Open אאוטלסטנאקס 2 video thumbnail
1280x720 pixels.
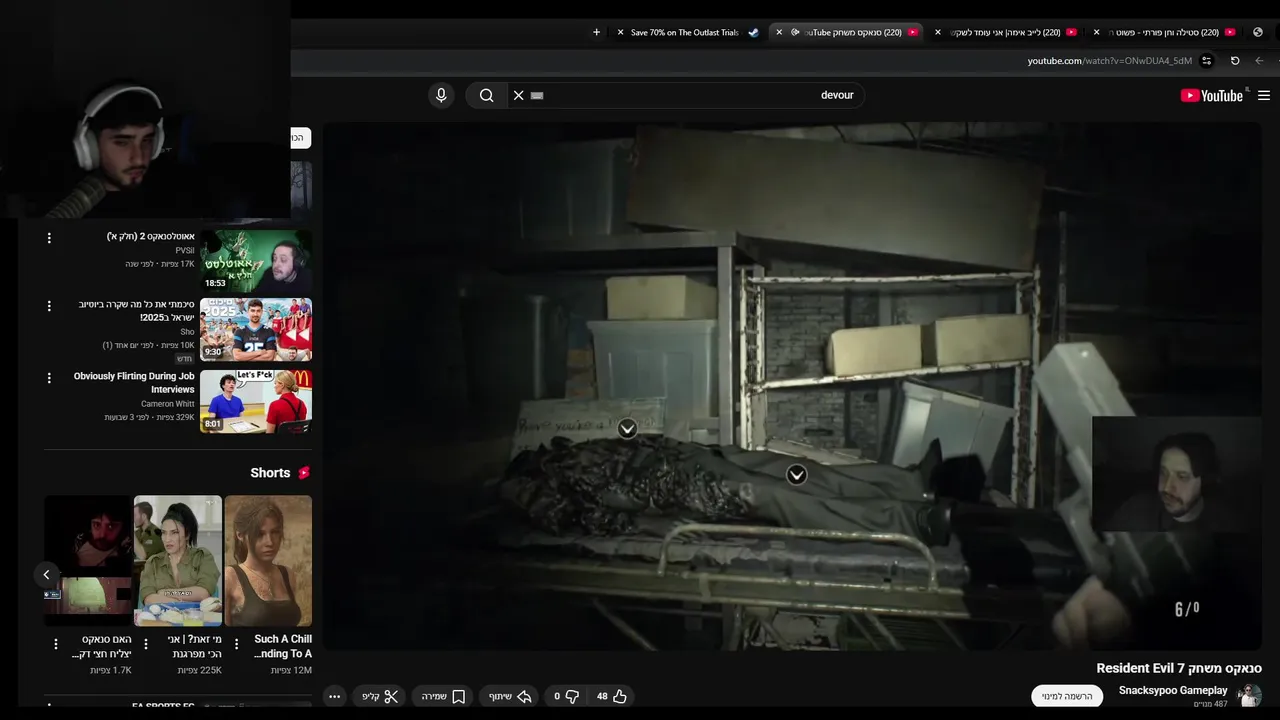coord(256,261)
